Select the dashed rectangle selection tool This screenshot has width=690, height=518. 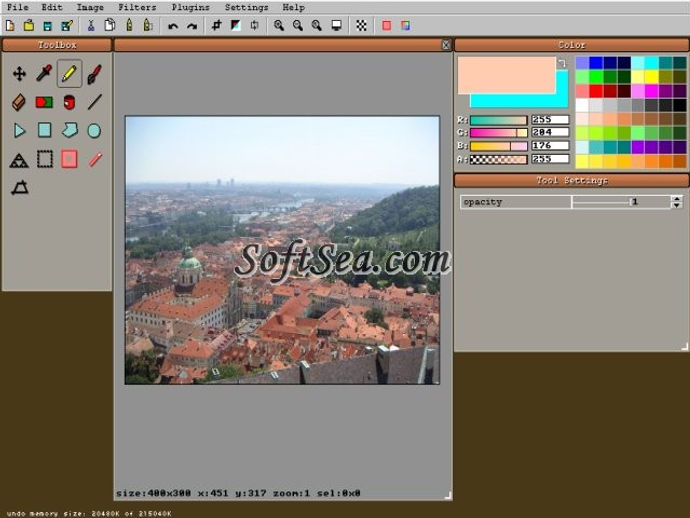tap(44, 159)
